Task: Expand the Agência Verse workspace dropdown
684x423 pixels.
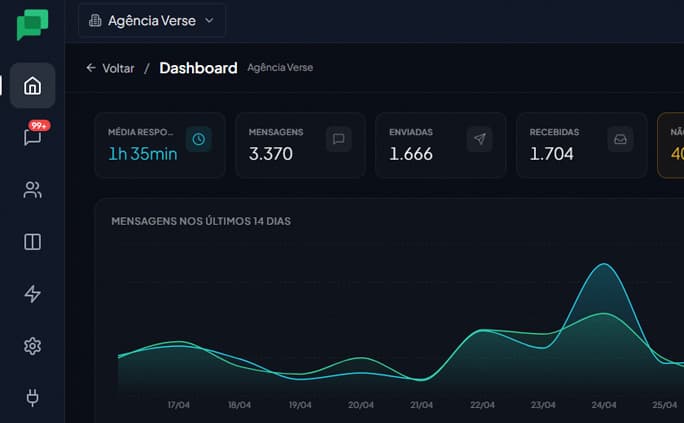Action: pos(152,20)
